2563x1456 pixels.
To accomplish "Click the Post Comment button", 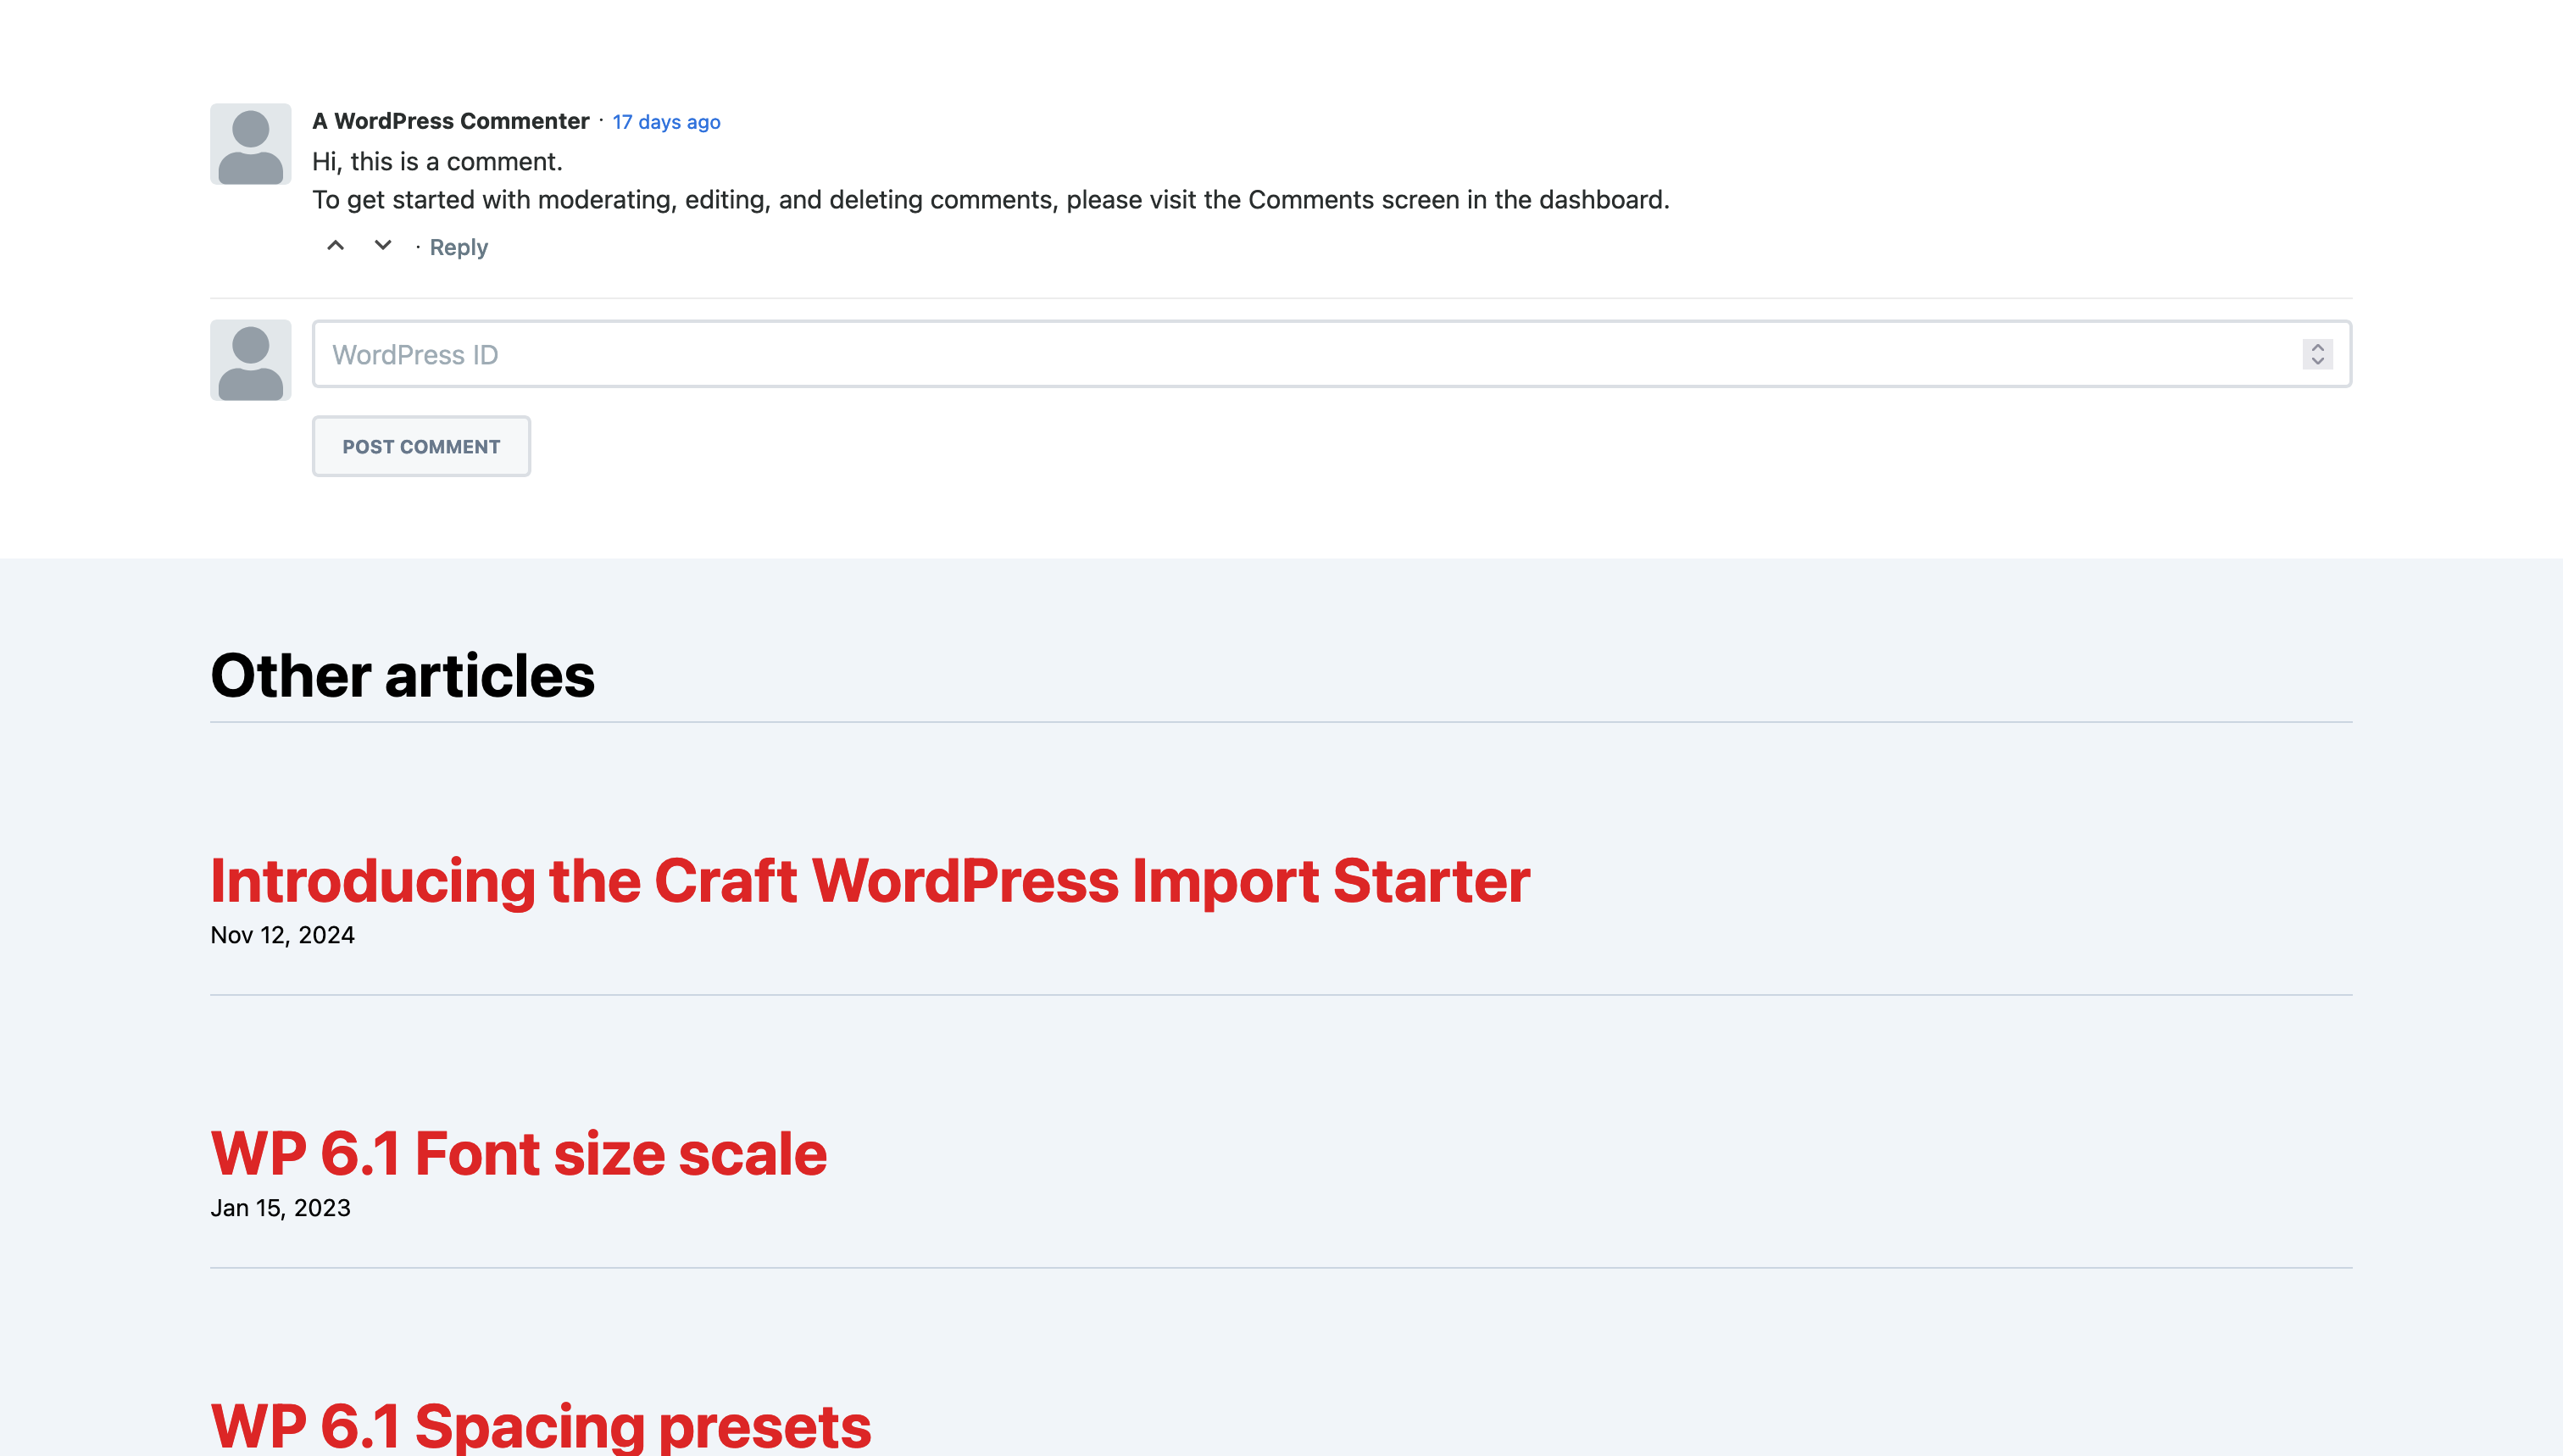I will point(421,446).
